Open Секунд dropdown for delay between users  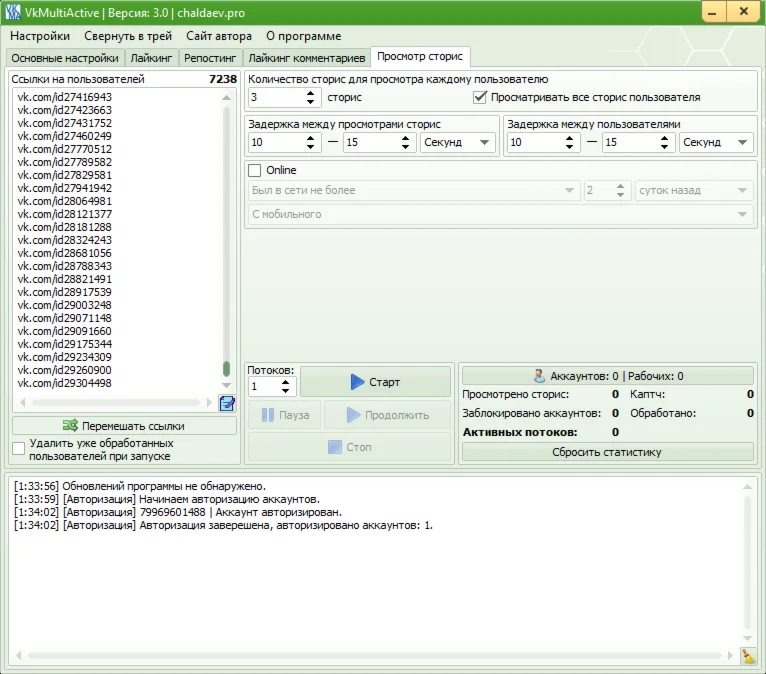(x=716, y=142)
